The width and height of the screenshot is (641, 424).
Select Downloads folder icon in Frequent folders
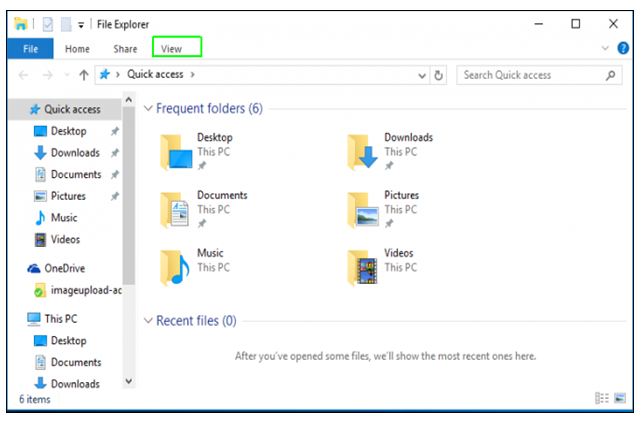[363, 152]
